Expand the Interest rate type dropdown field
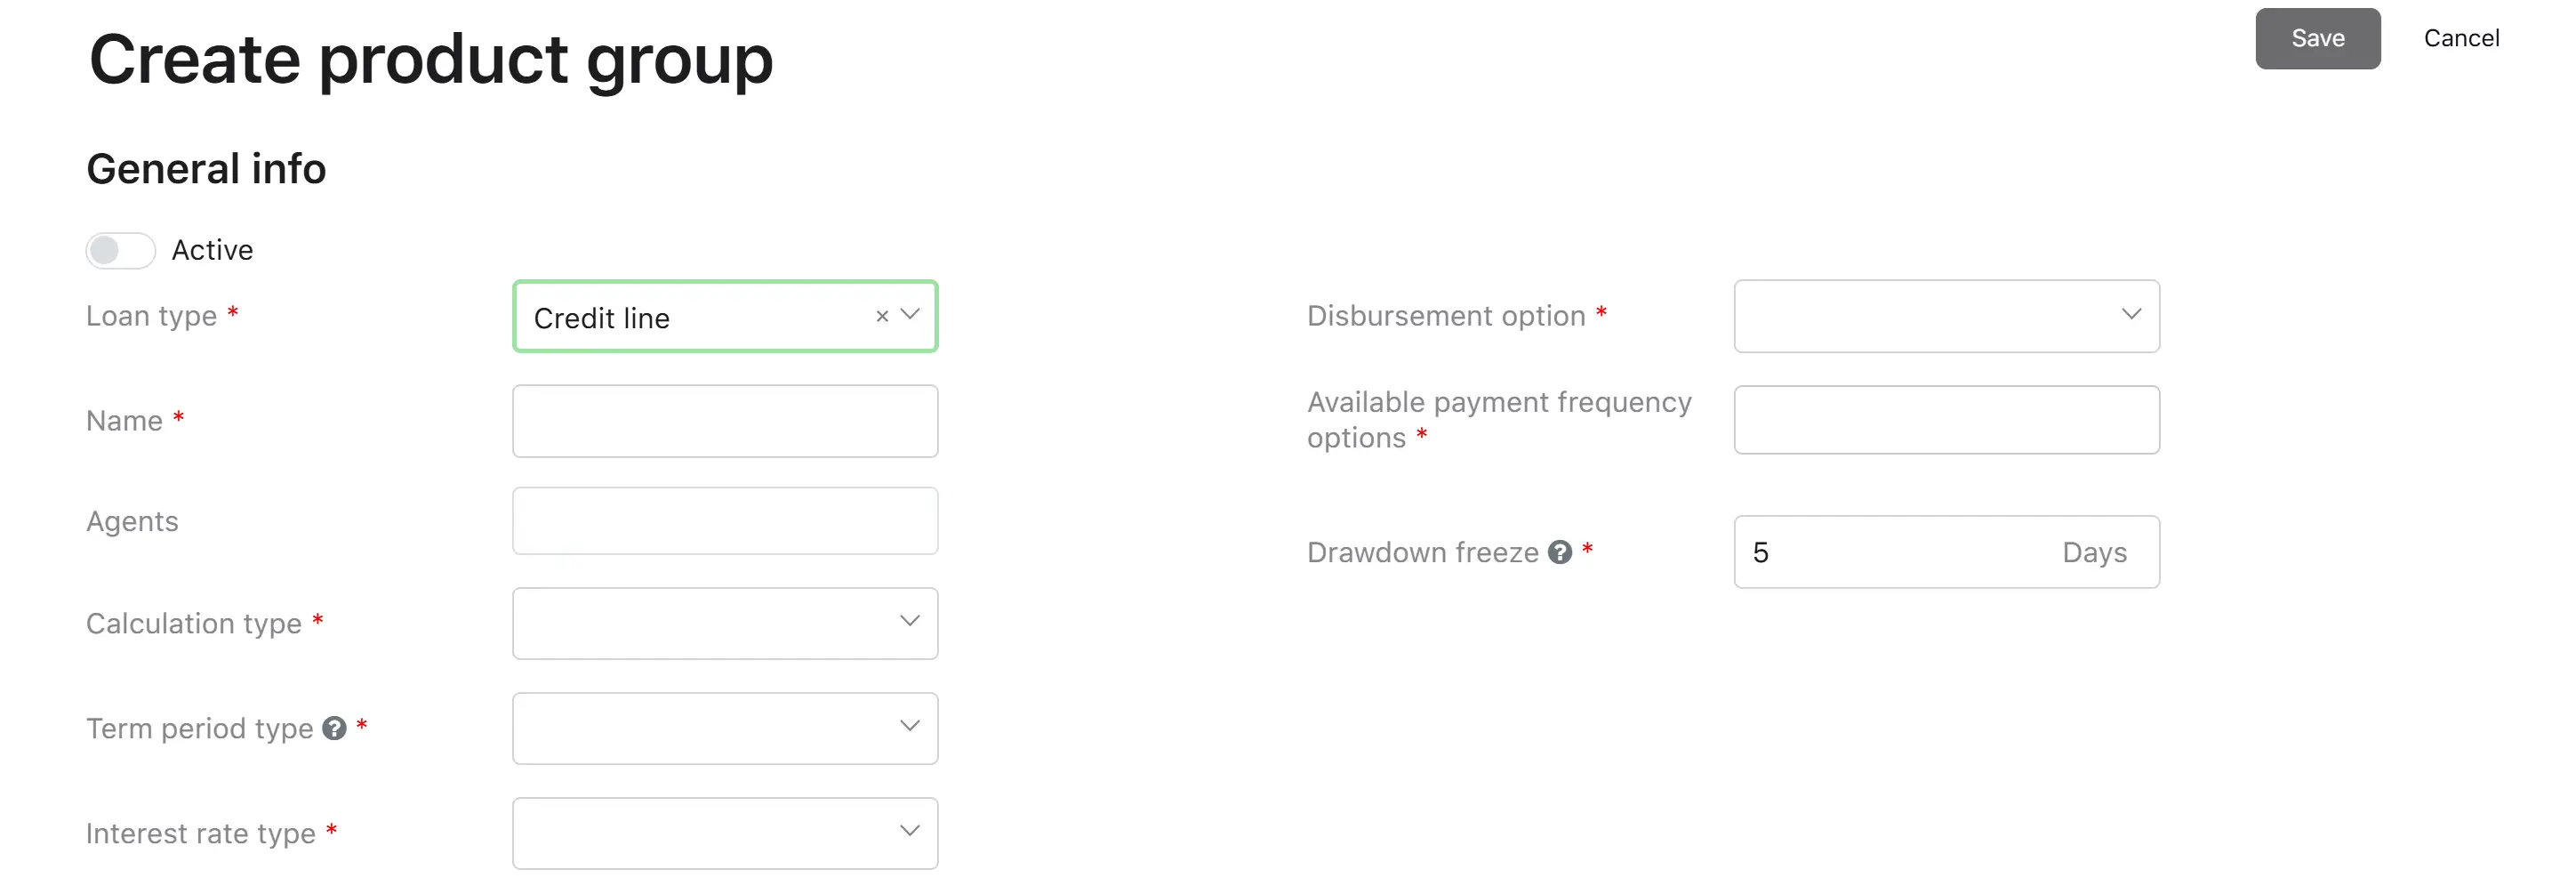Viewport: 2576px width, 894px height. point(725,833)
